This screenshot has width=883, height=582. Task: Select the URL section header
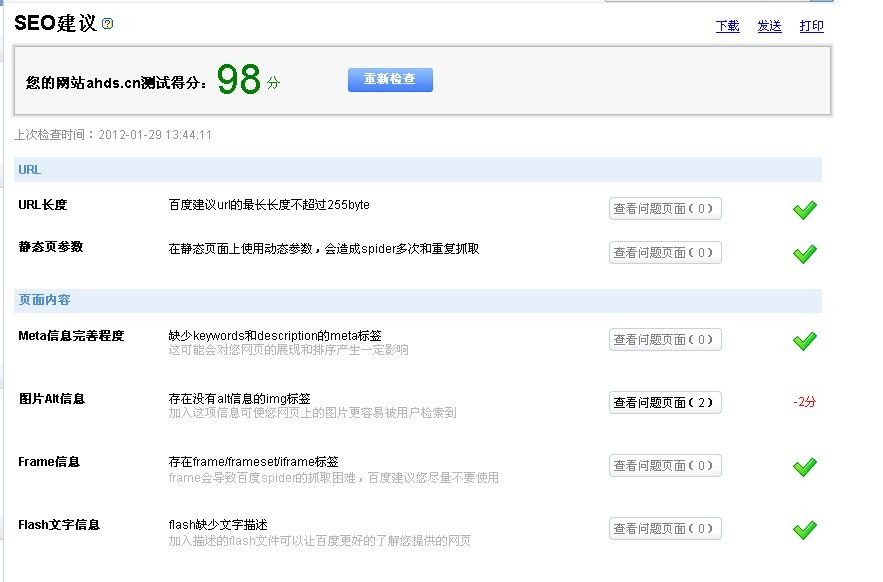[x=30, y=170]
